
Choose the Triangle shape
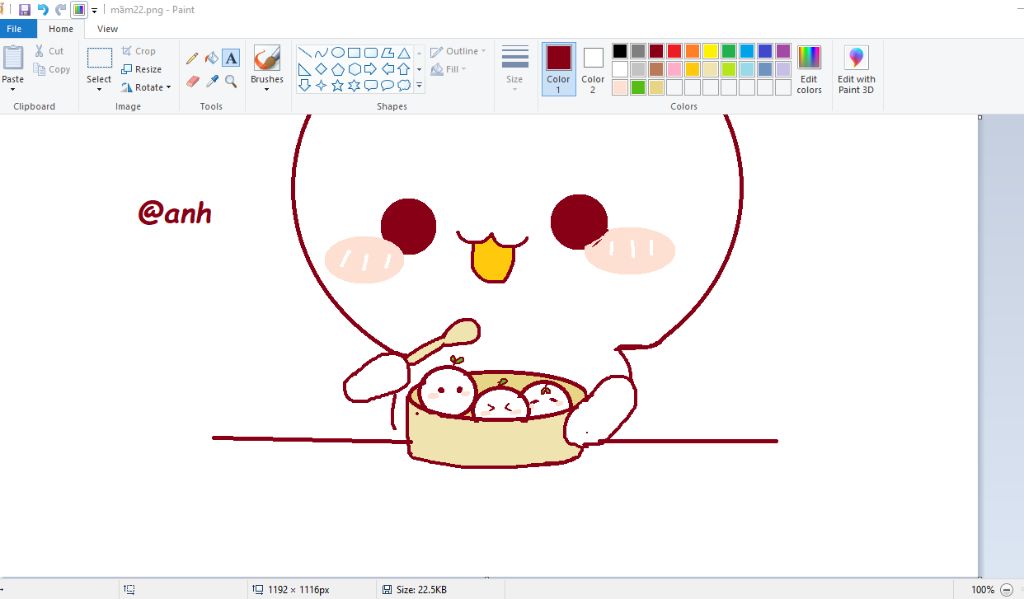tap(404, 53)
